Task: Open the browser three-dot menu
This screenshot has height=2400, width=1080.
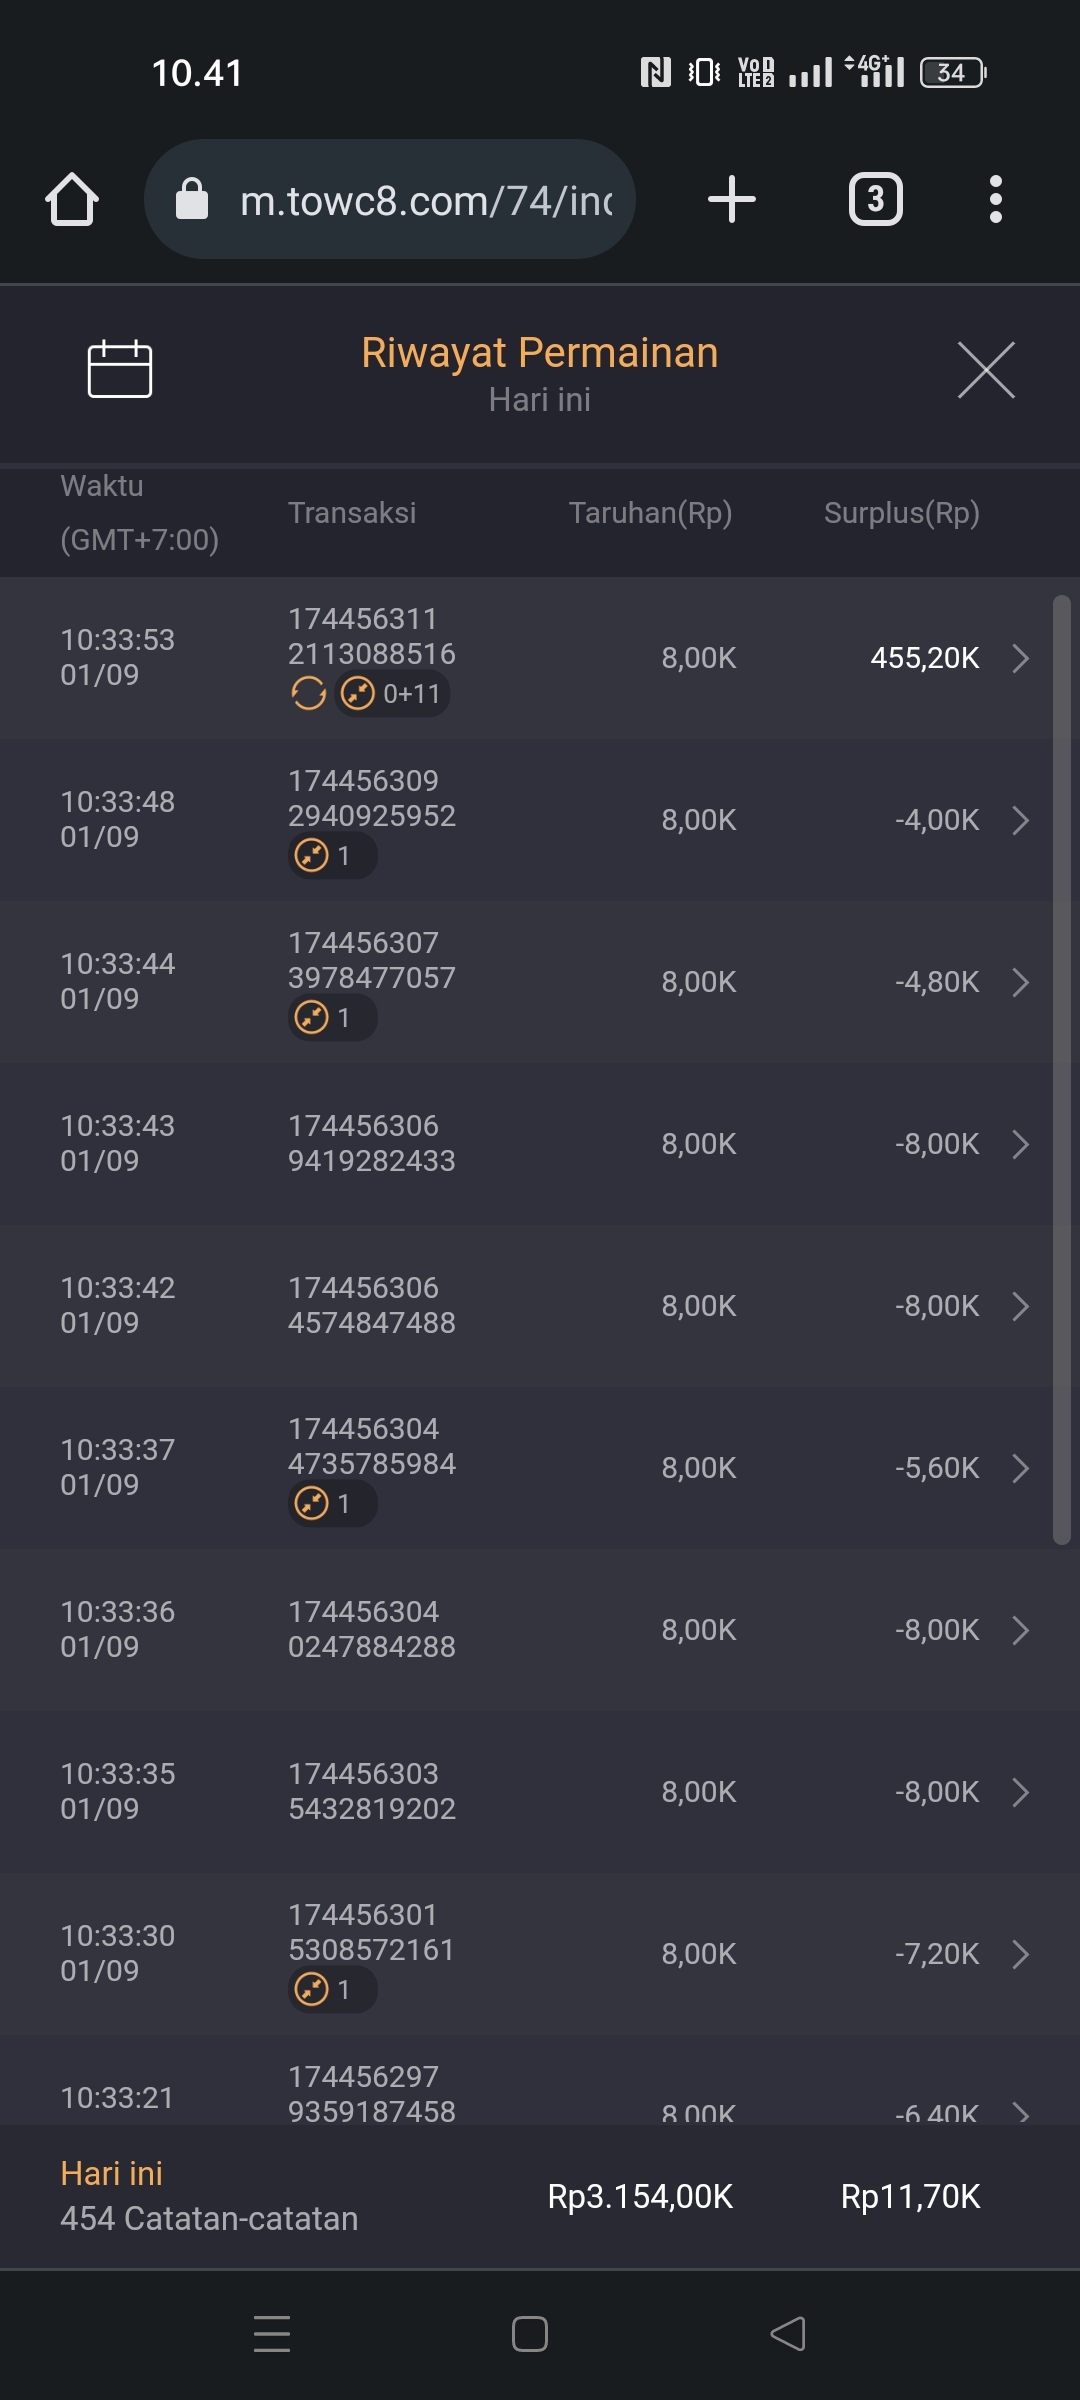Action: pos(995,199)
